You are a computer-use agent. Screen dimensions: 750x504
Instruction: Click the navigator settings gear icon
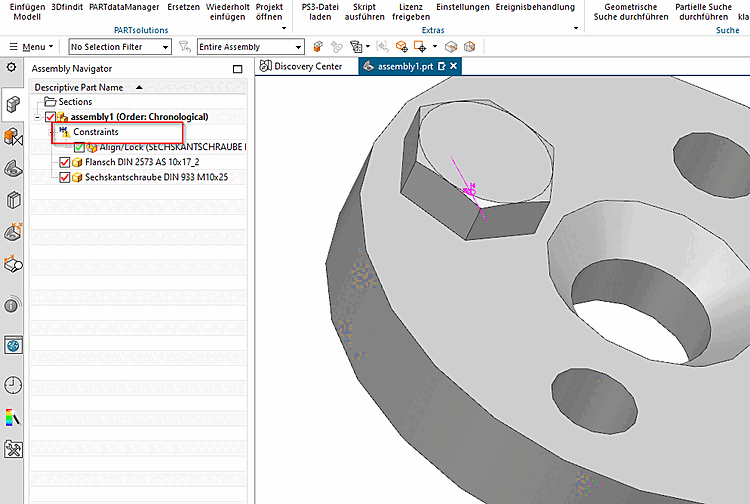pos(12,68)
